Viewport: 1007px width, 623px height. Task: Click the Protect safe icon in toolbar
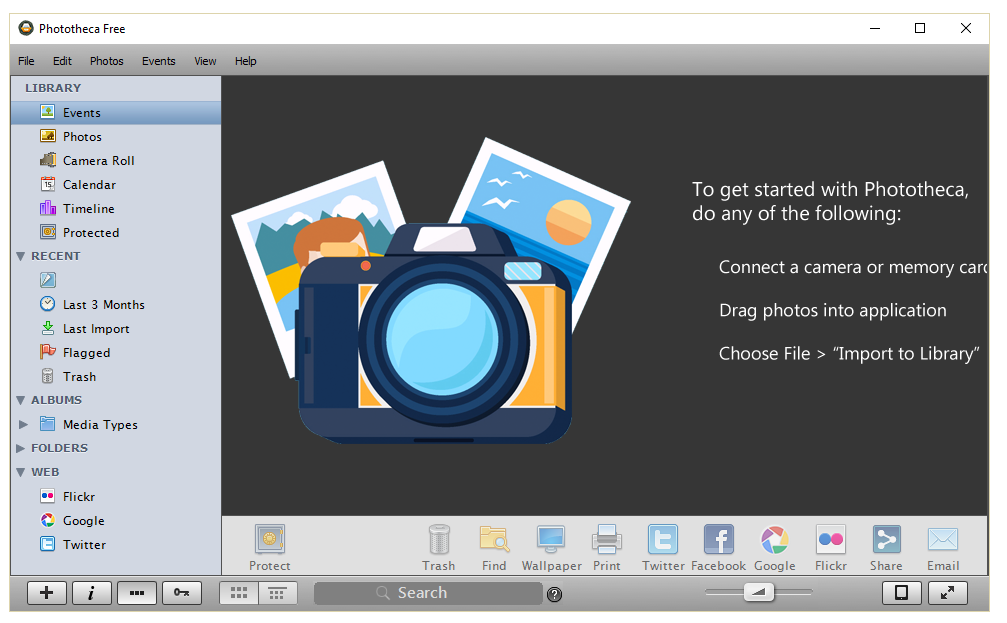pos(269,541)
